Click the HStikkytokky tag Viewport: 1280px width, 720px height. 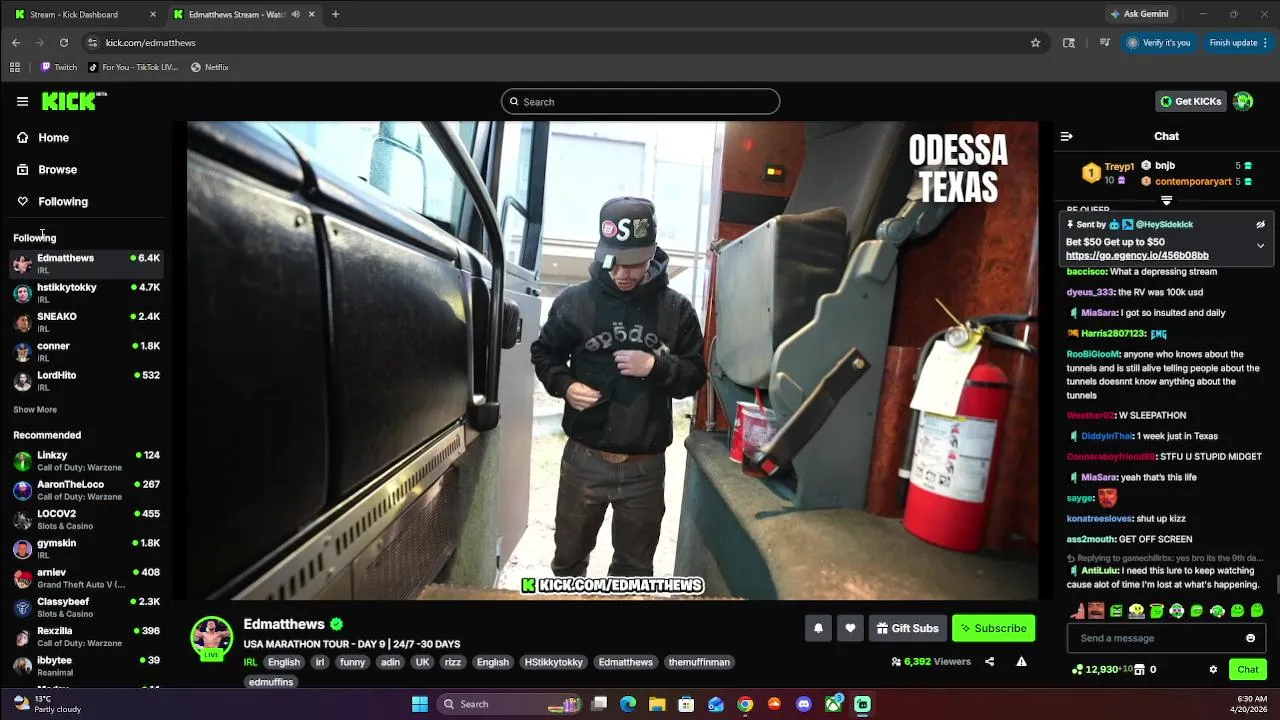coord(553,662)
